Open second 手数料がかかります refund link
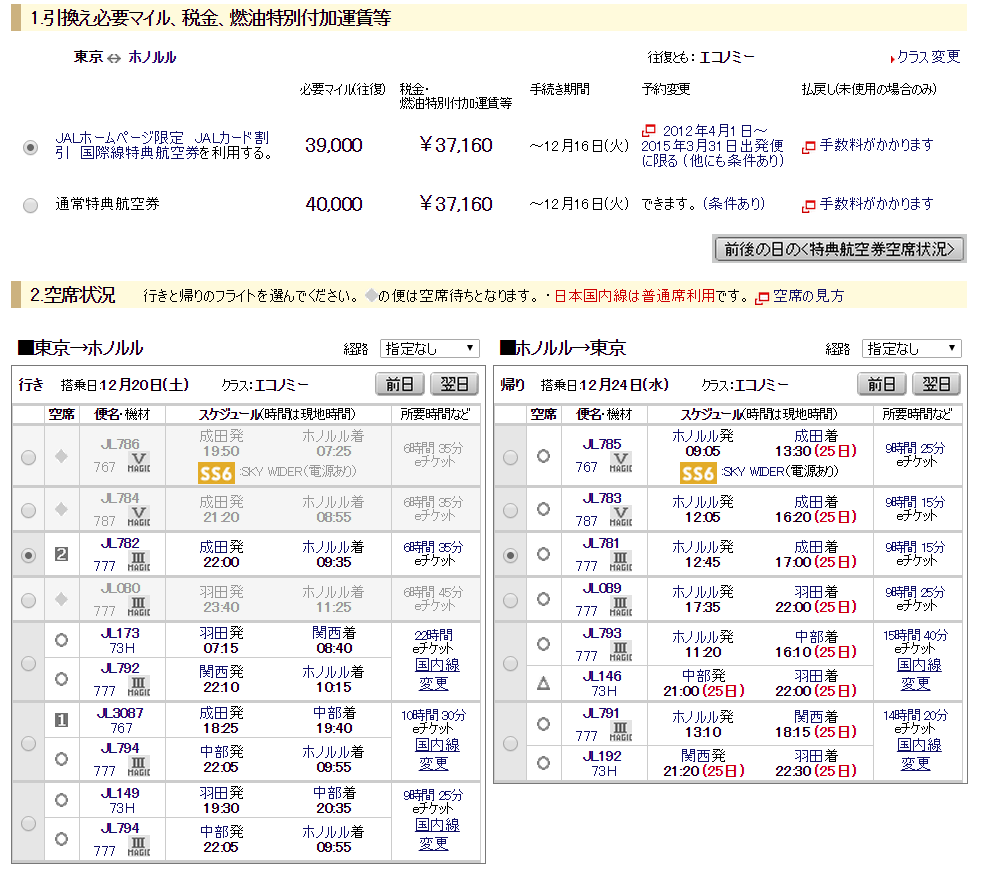The width and height of the screenshot is (981, 873). click(x=876, y=204)
